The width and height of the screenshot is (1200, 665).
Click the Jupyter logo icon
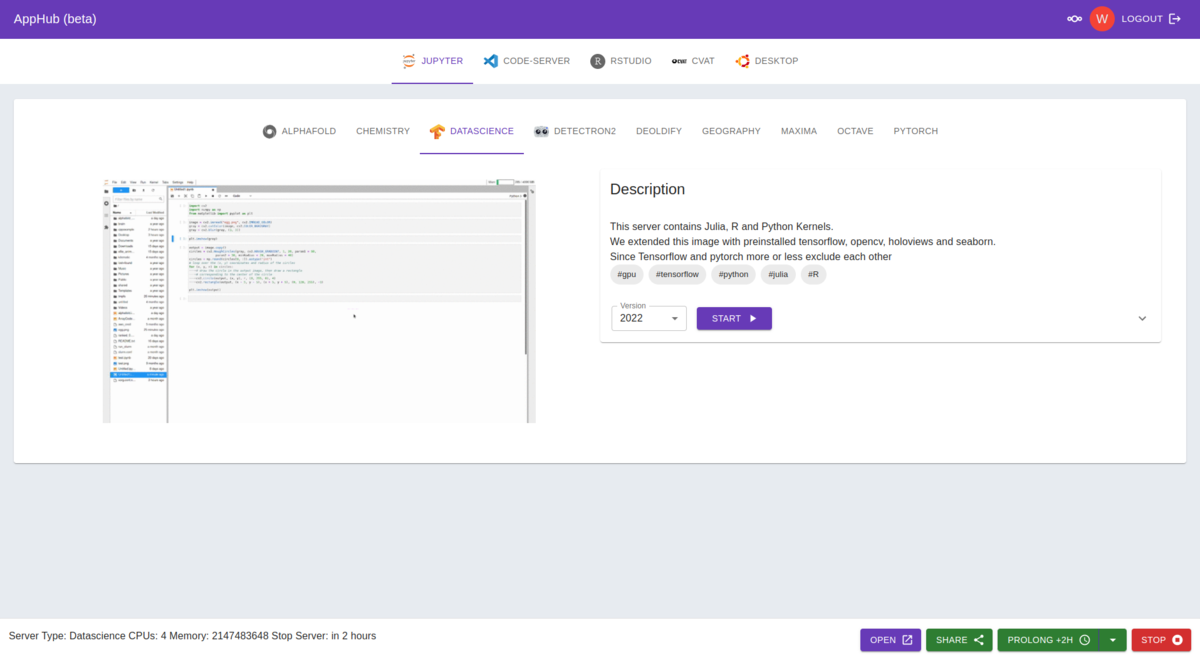(x=408, y=61)
